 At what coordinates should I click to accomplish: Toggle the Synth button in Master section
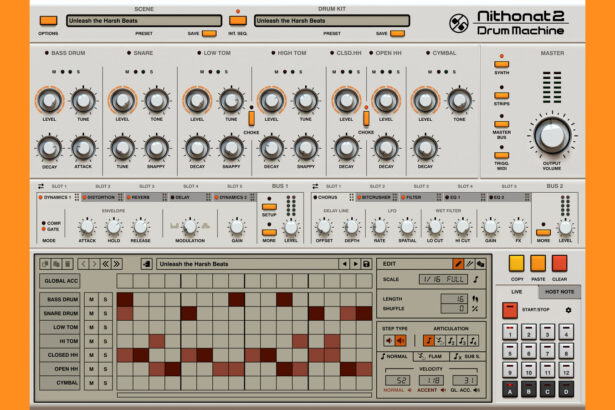(501, 64)
